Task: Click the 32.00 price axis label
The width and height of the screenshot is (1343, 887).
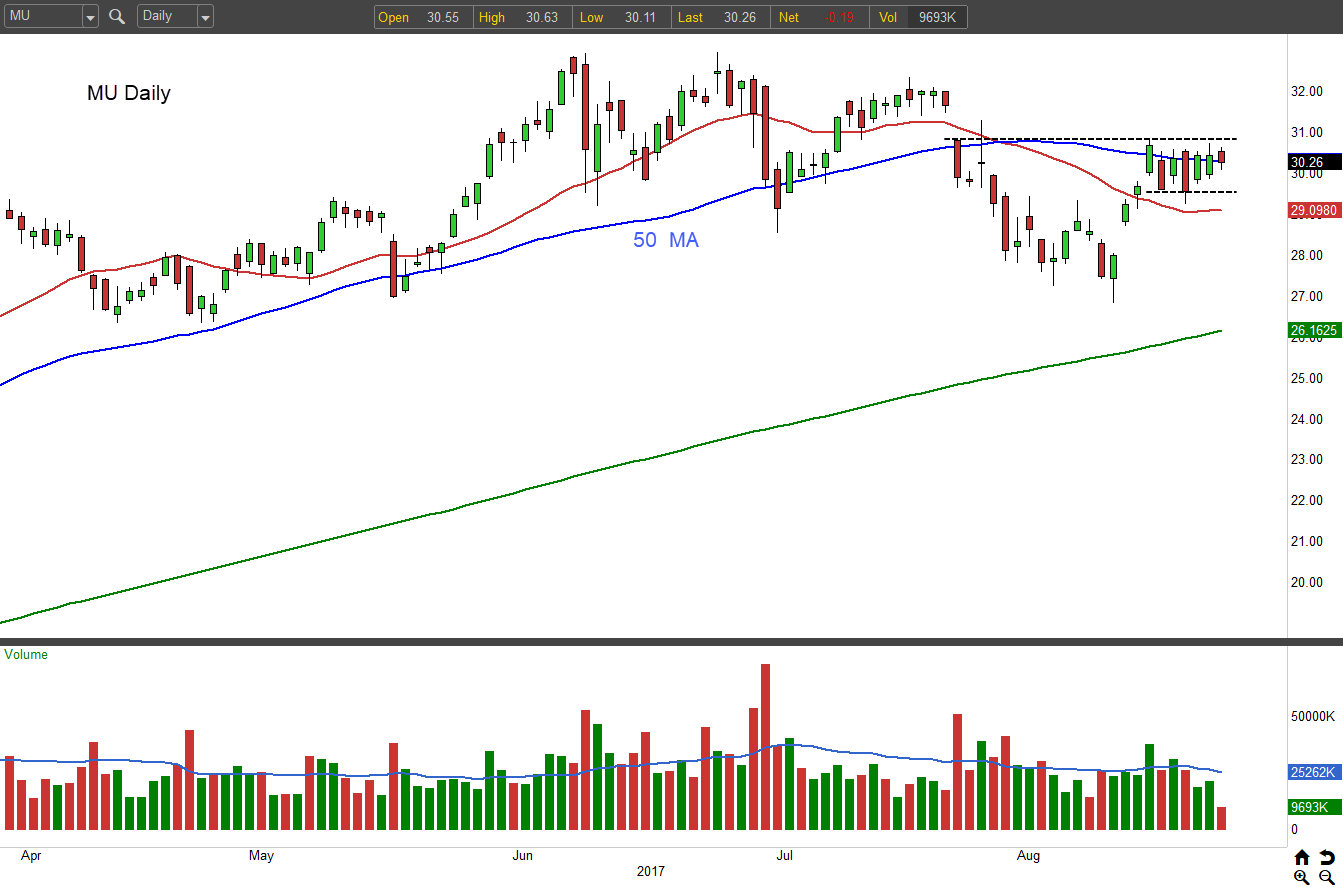Action: click(1307, 92)
